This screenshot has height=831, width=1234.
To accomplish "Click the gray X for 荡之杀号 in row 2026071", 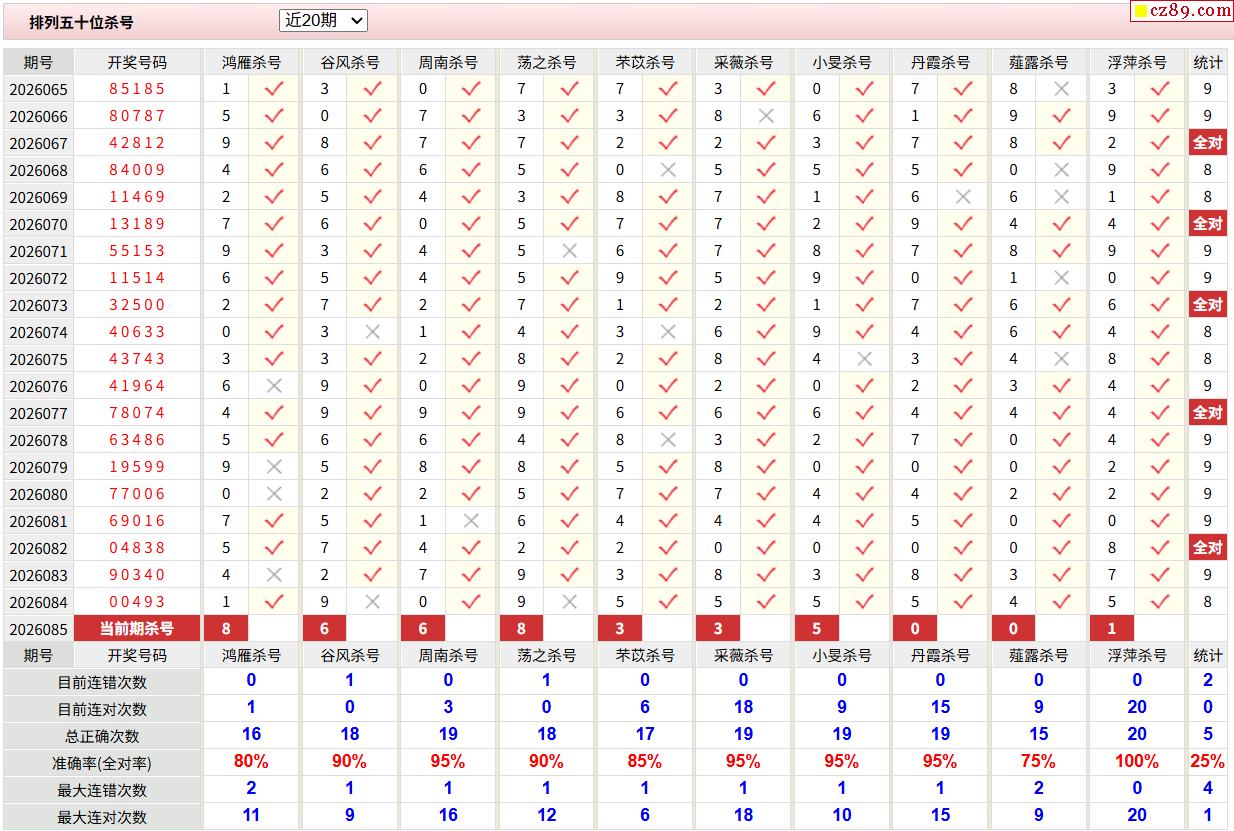I will coord(570,251).
